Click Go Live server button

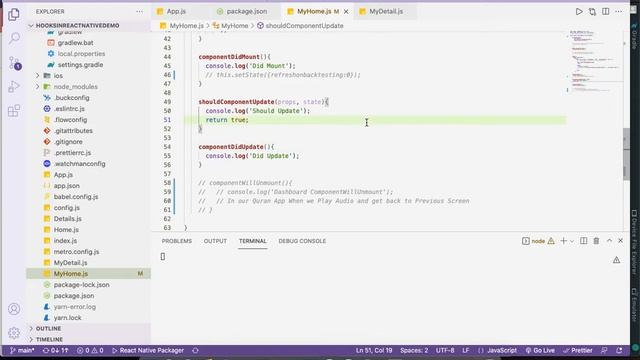540,350
